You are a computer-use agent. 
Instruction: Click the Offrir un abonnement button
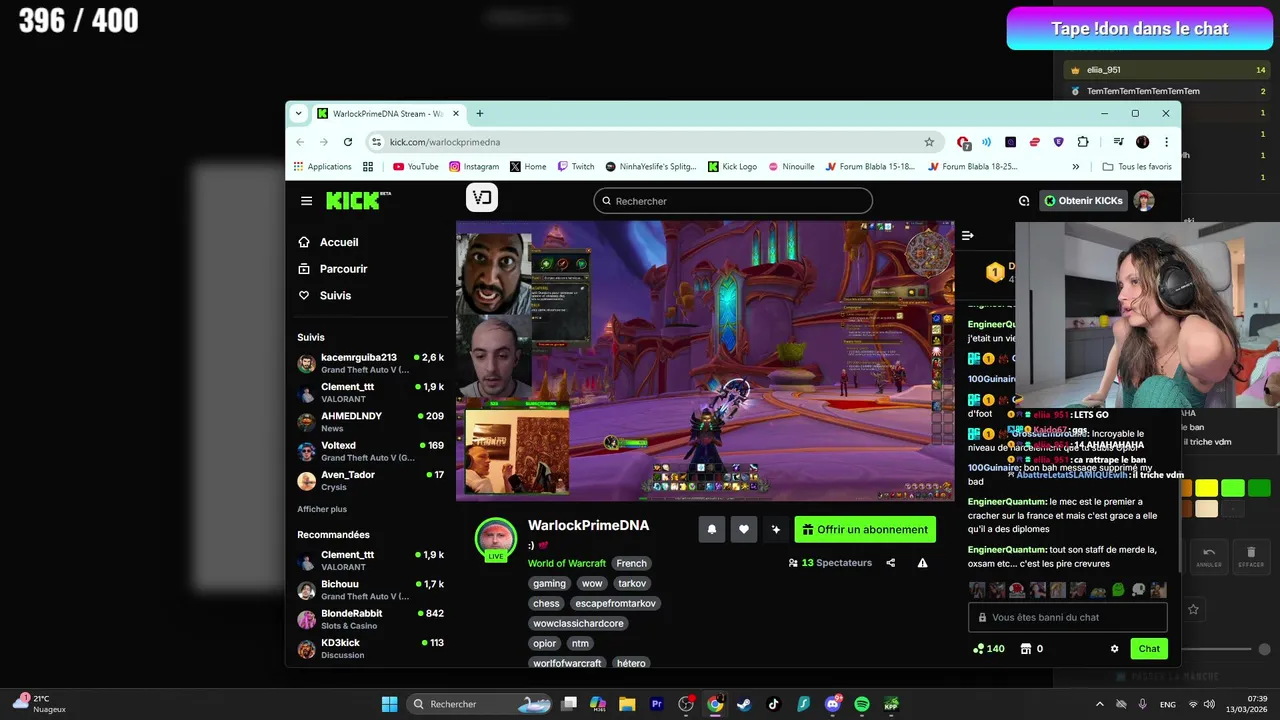(x=865, y=530)
